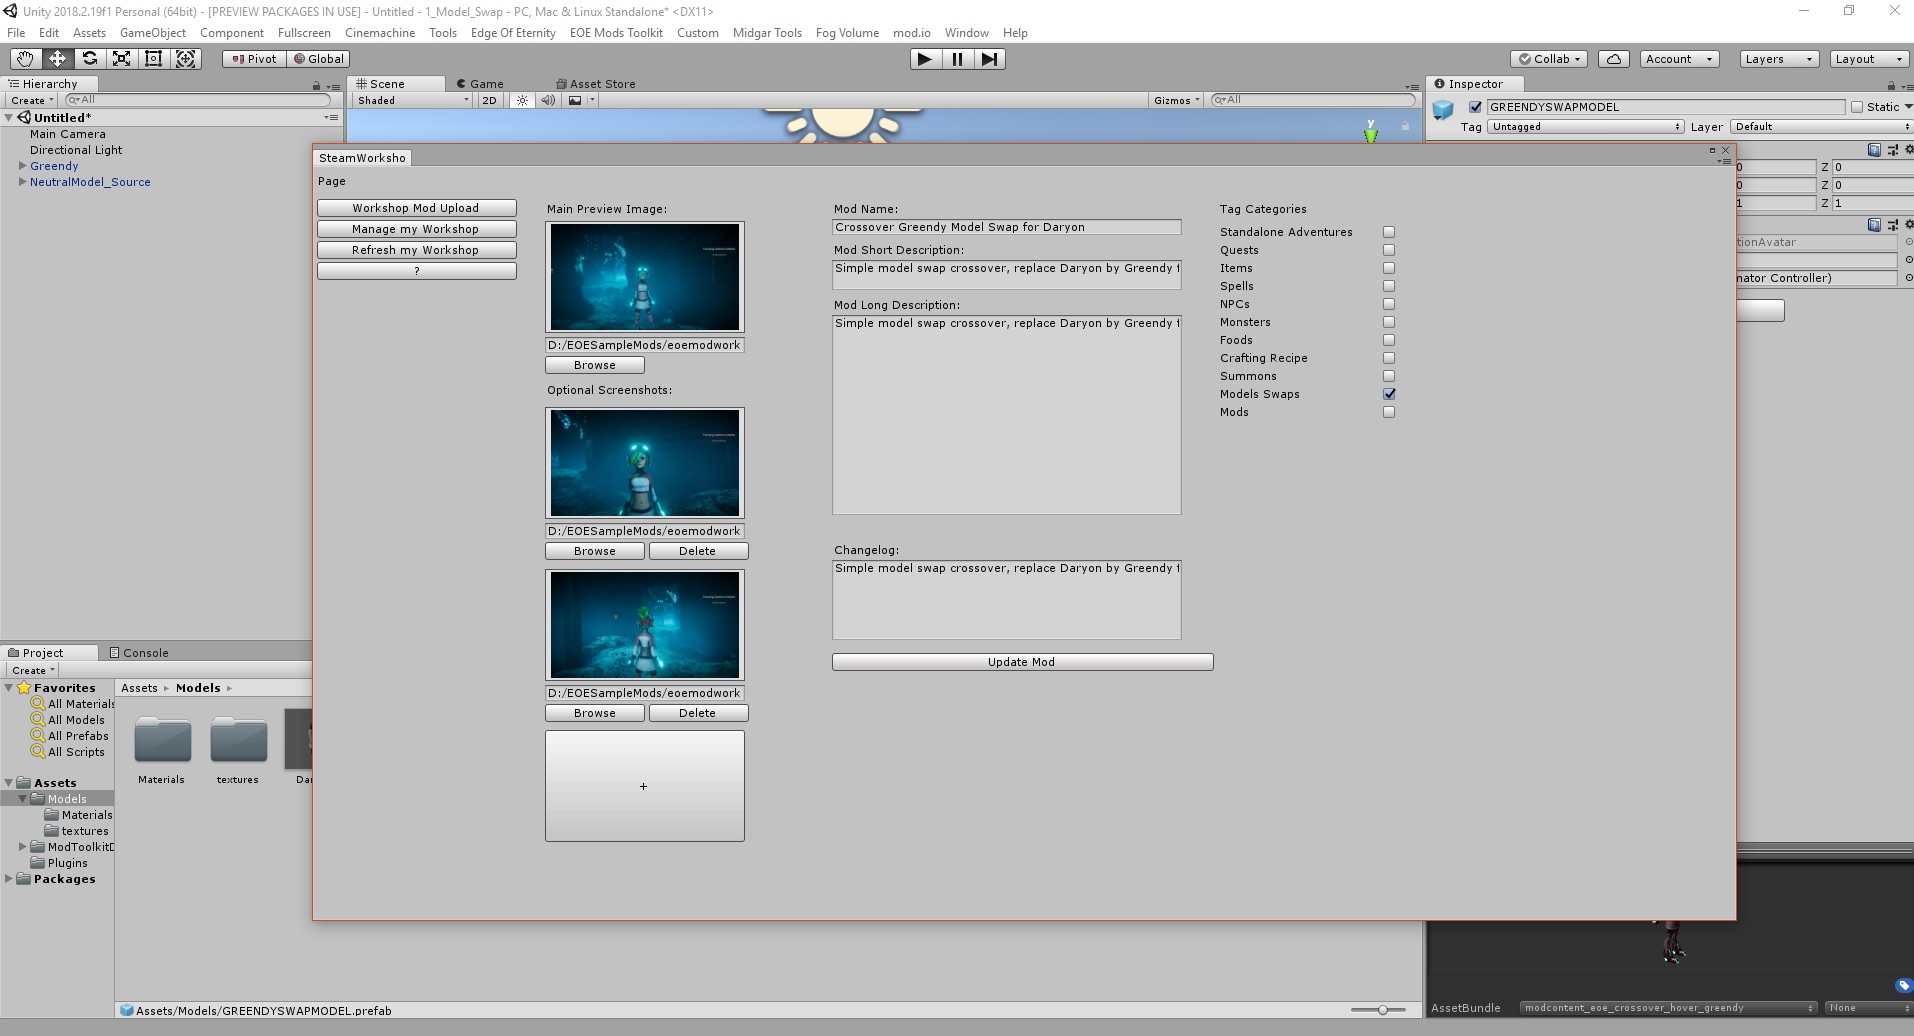The height and width of the screenshot is (1036, 1914).
Task: Toggle Global handle rotation
Action: point(319,59)
